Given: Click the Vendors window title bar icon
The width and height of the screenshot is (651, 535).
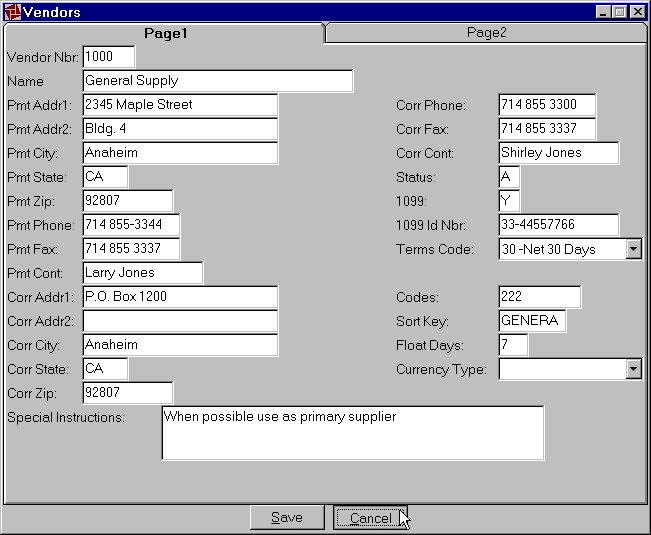Looking at the screenshot, I should pyautogui.click(x=12, y=12).
